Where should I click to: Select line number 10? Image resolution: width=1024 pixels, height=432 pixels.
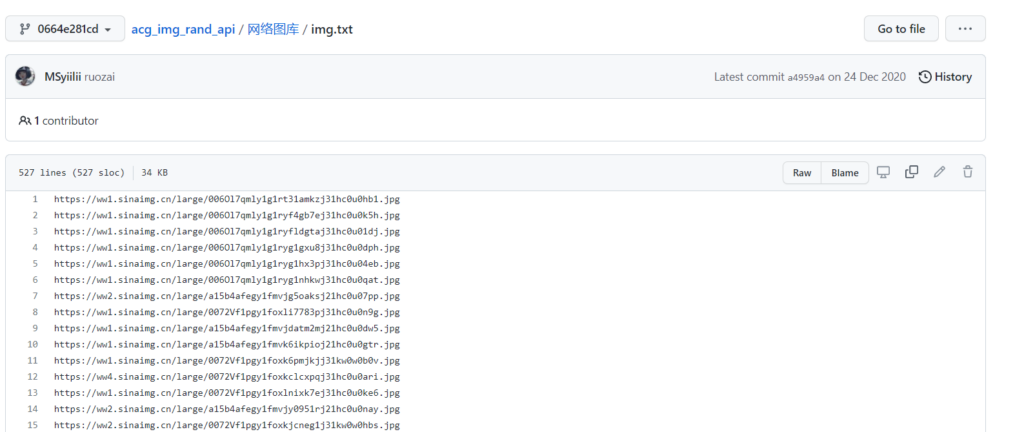[33, 345]
